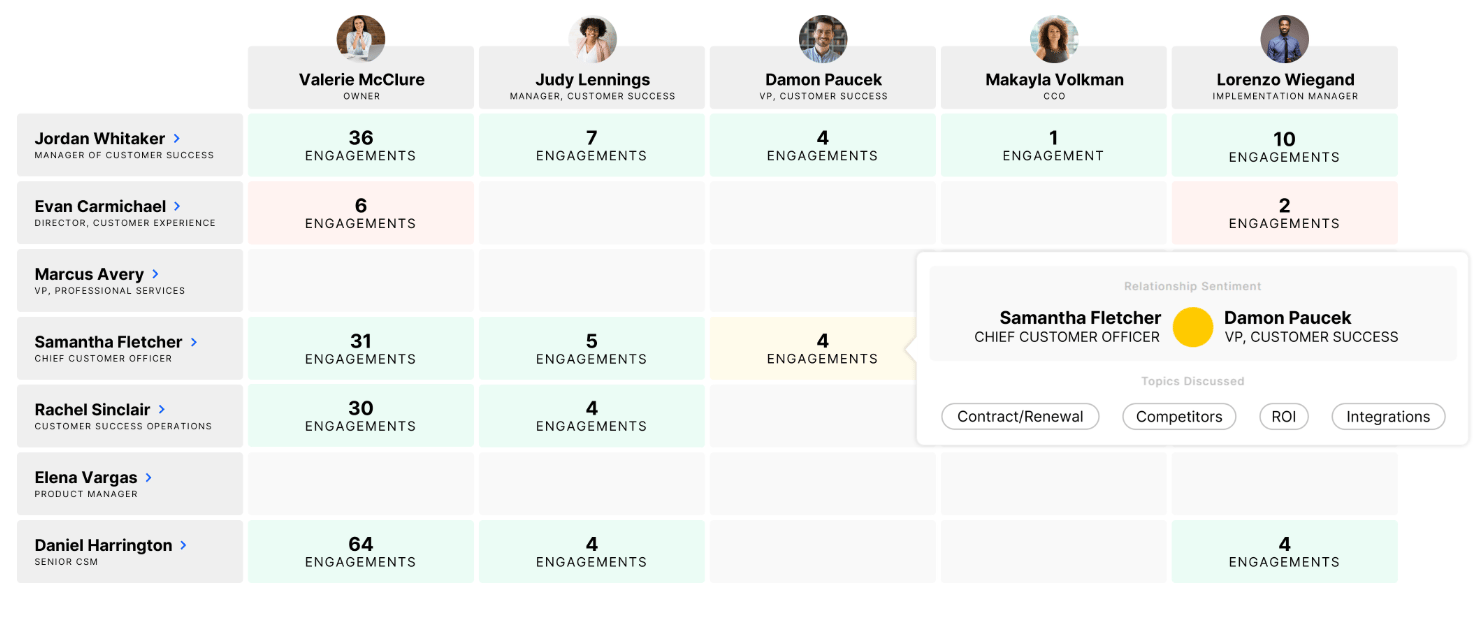This screenshot has width=1479, height=618.
Task: Expand Jordan Whitaker's row chevron
Action: [x=177, y=139]
